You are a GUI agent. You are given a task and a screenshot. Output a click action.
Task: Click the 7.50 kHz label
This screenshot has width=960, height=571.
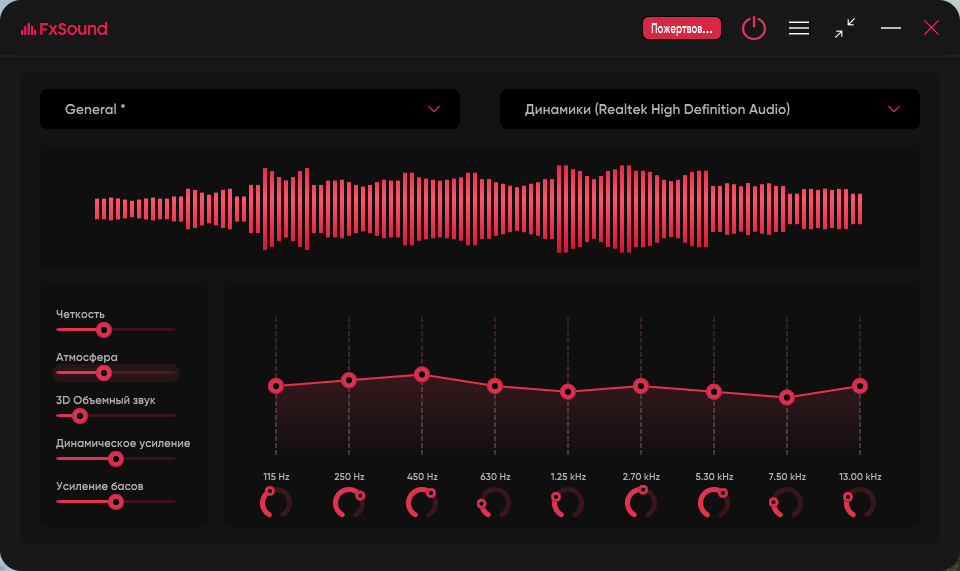[x=787, y=477]
